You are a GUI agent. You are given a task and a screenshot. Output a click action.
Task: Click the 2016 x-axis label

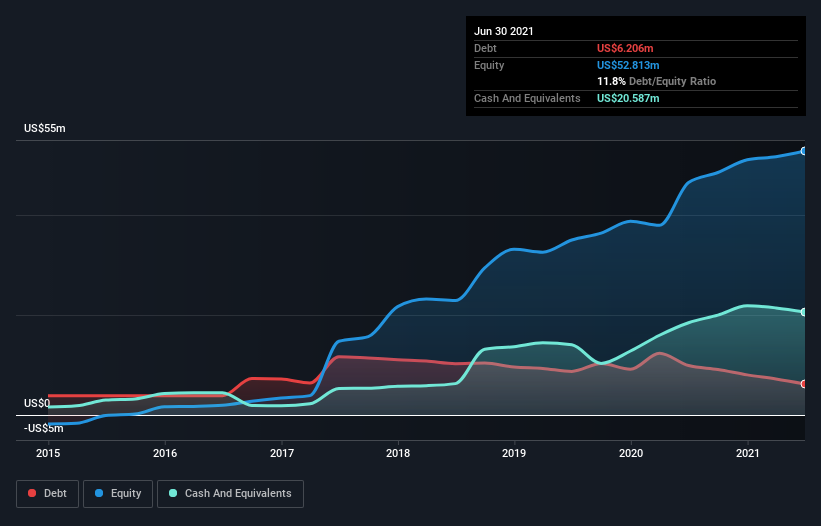click(165, 453)
